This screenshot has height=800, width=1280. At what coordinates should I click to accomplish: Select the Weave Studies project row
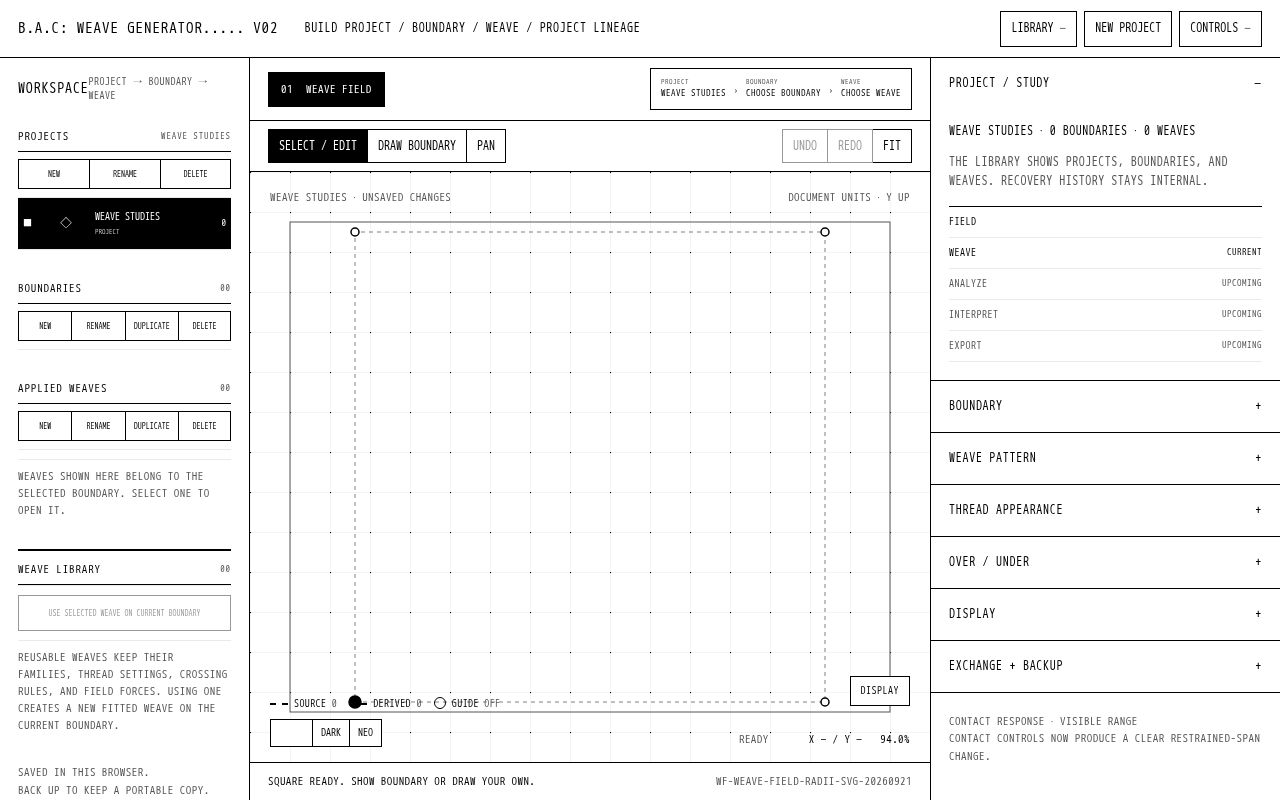click(124, 224)
